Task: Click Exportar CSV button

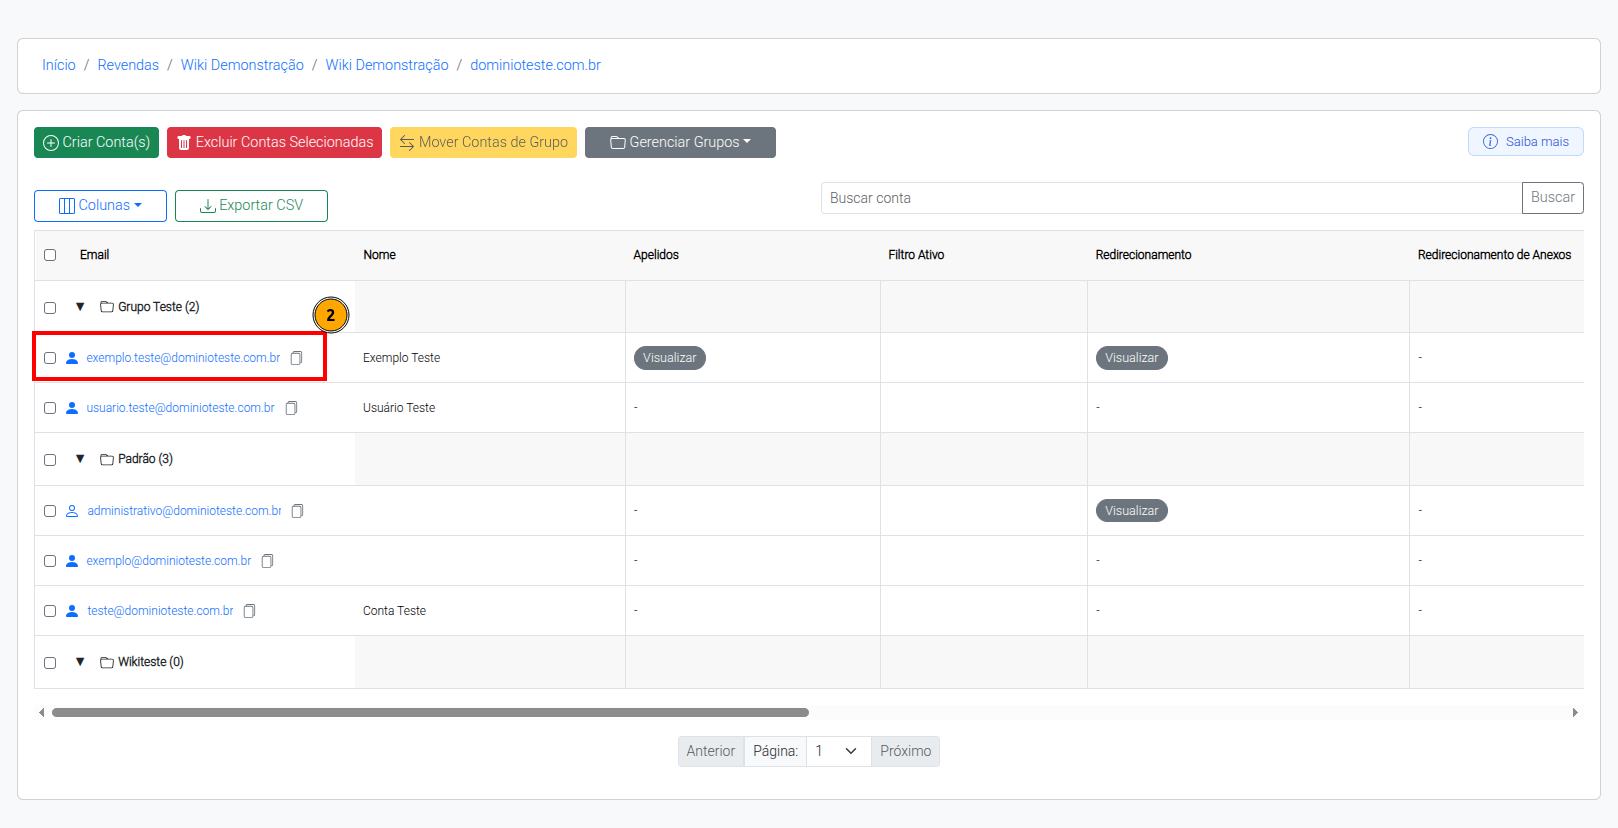Action: pyautogui.click(x=251, y=206)
